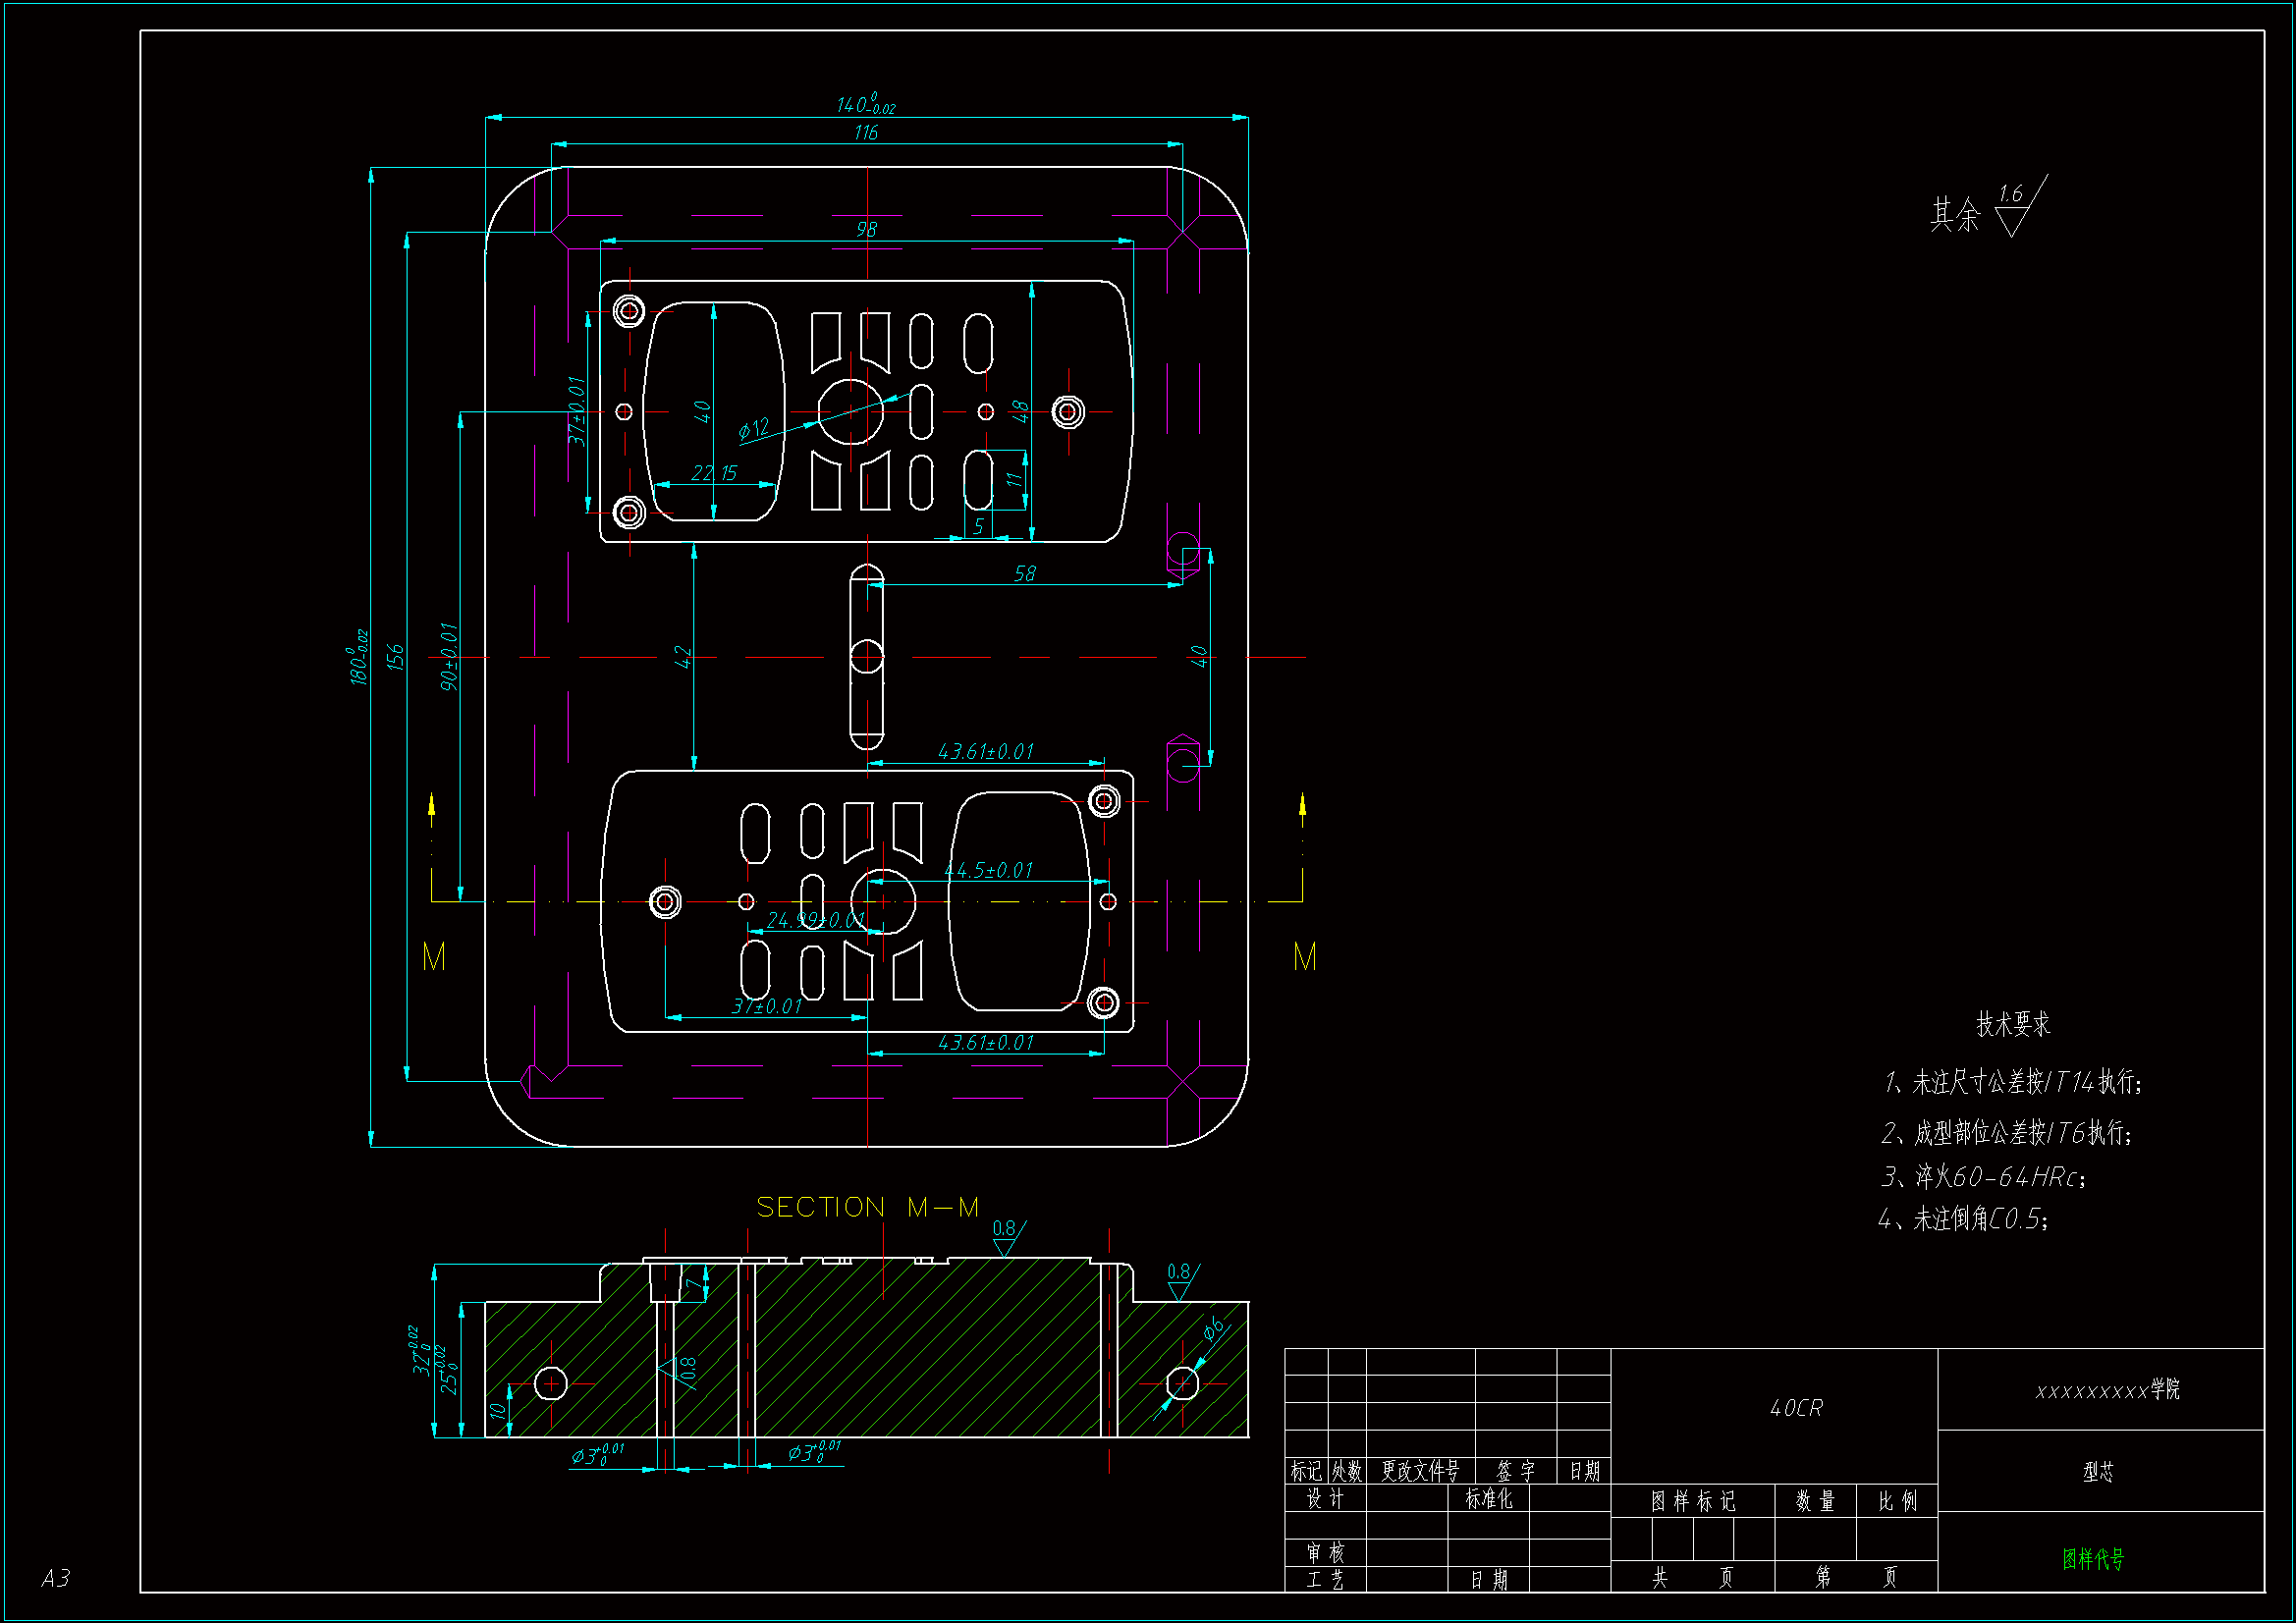The image size is (2296, 1623).
Task: Click the circle in the central slot
Action: pos(867,657)
